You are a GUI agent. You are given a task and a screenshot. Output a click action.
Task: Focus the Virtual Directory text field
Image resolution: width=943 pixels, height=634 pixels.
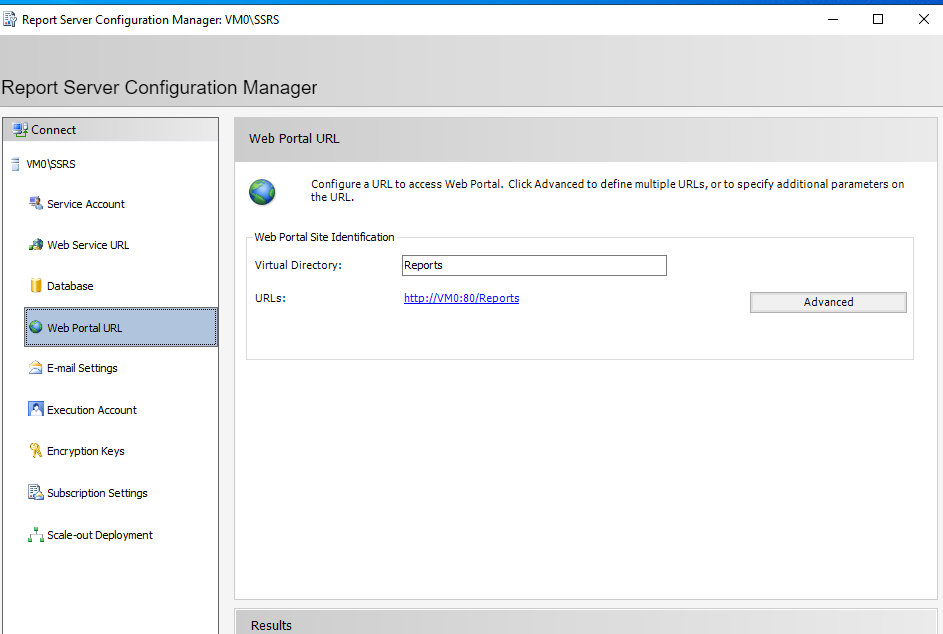(534, 265)
